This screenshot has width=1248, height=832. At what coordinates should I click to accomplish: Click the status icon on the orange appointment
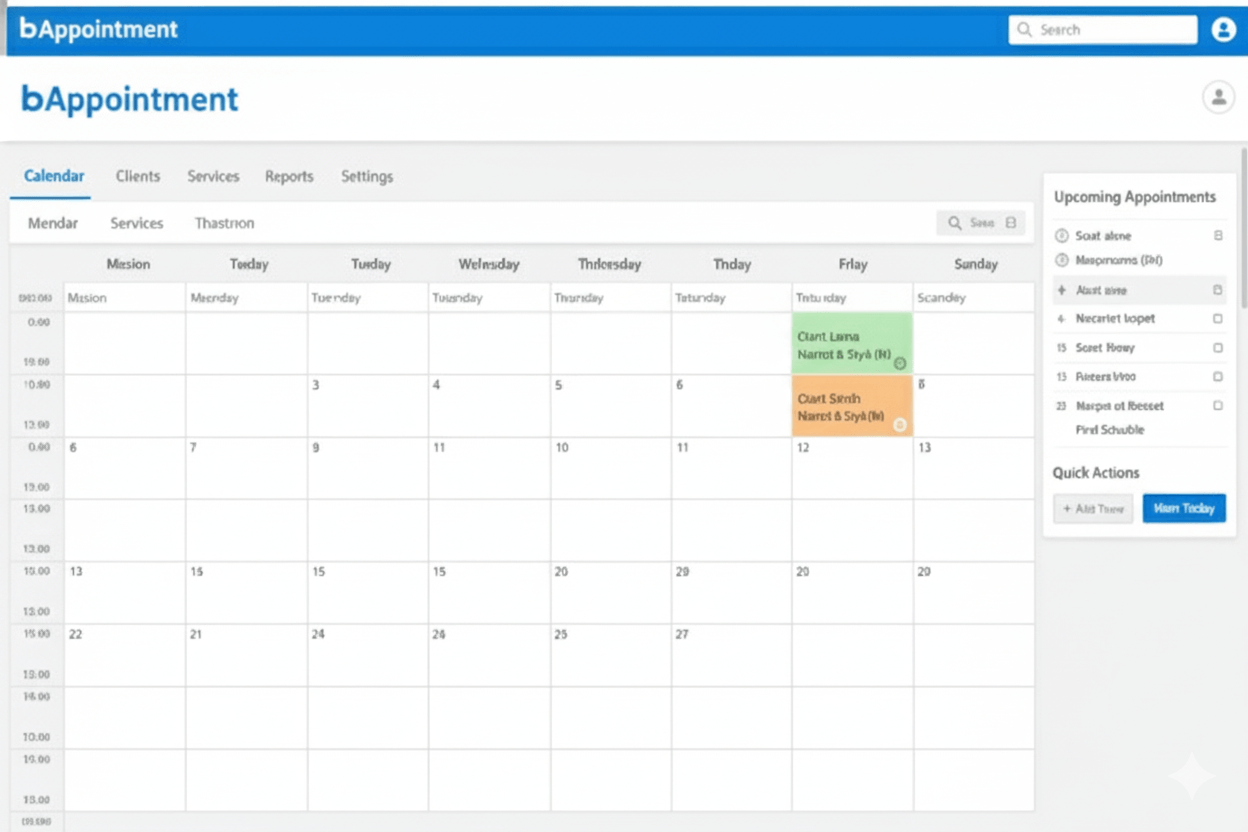coord(899,425)
